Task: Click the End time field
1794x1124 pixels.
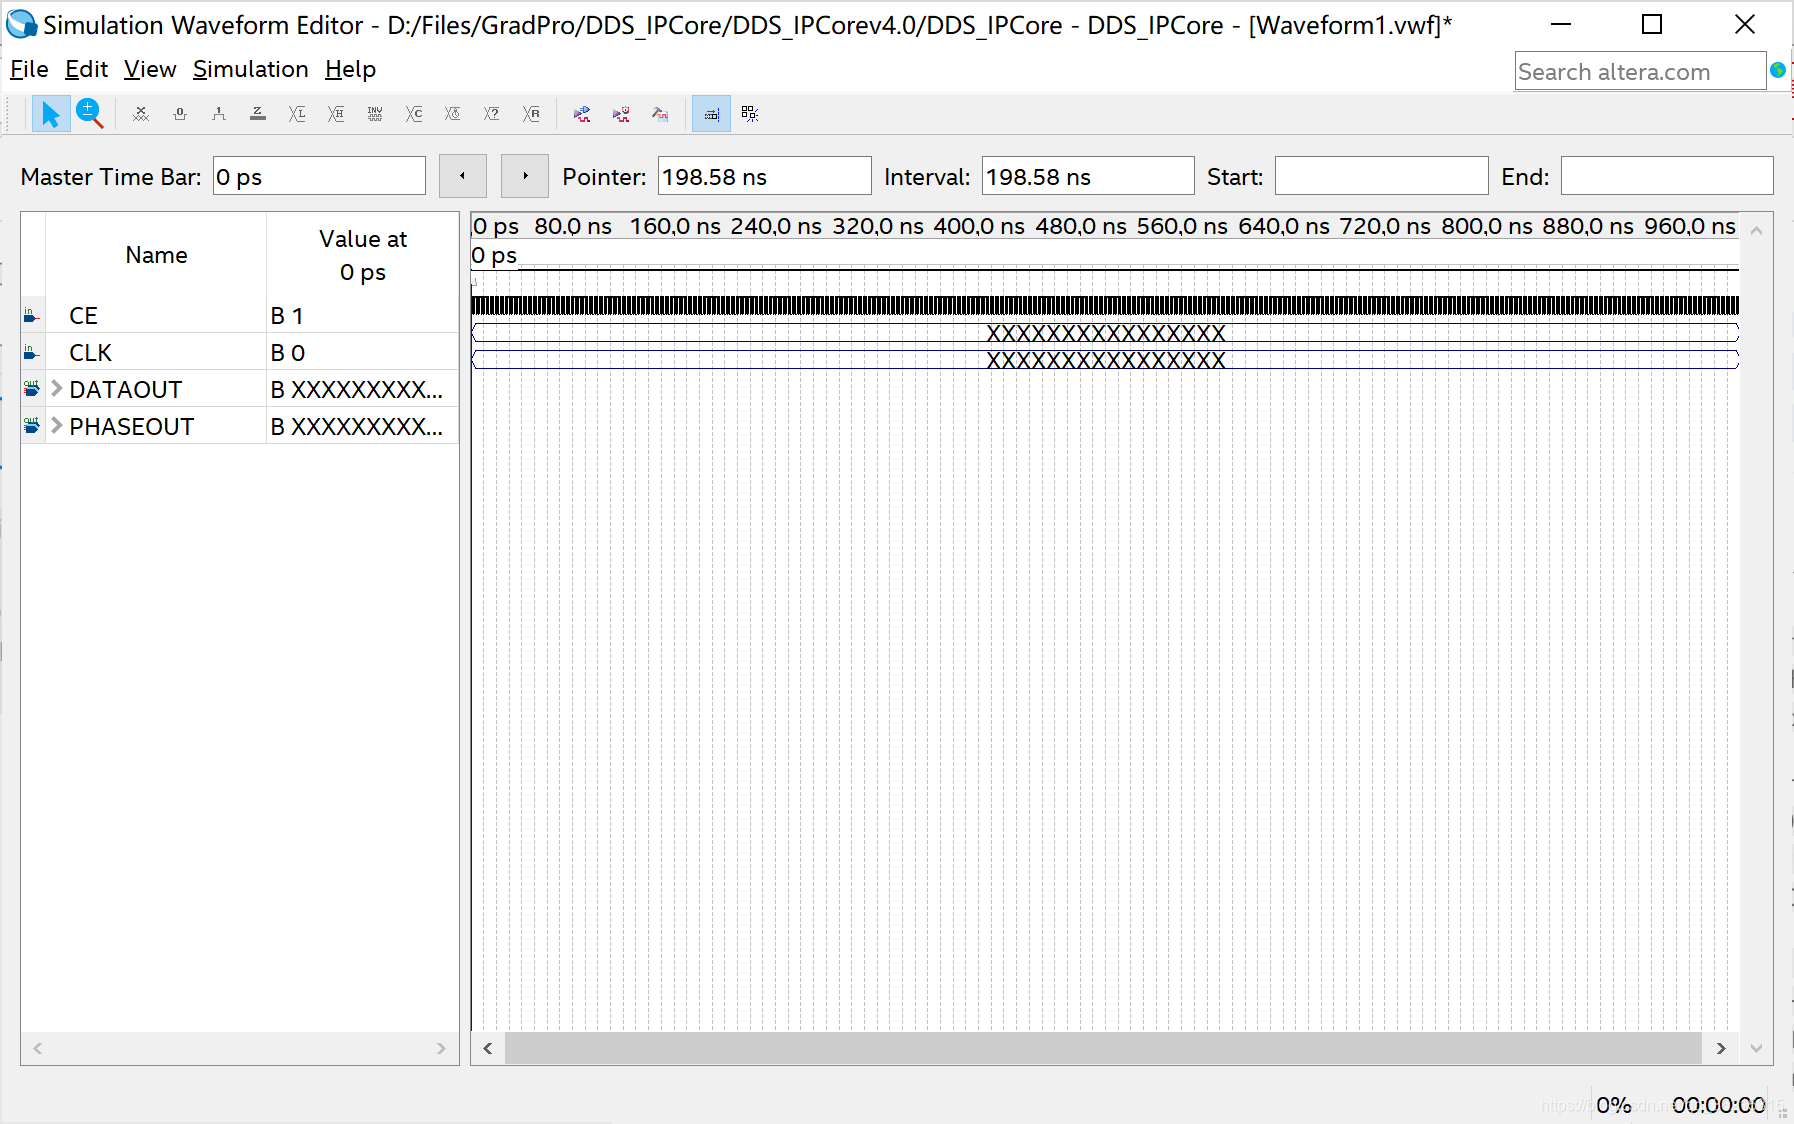Action: click(x=1667, y=177)
